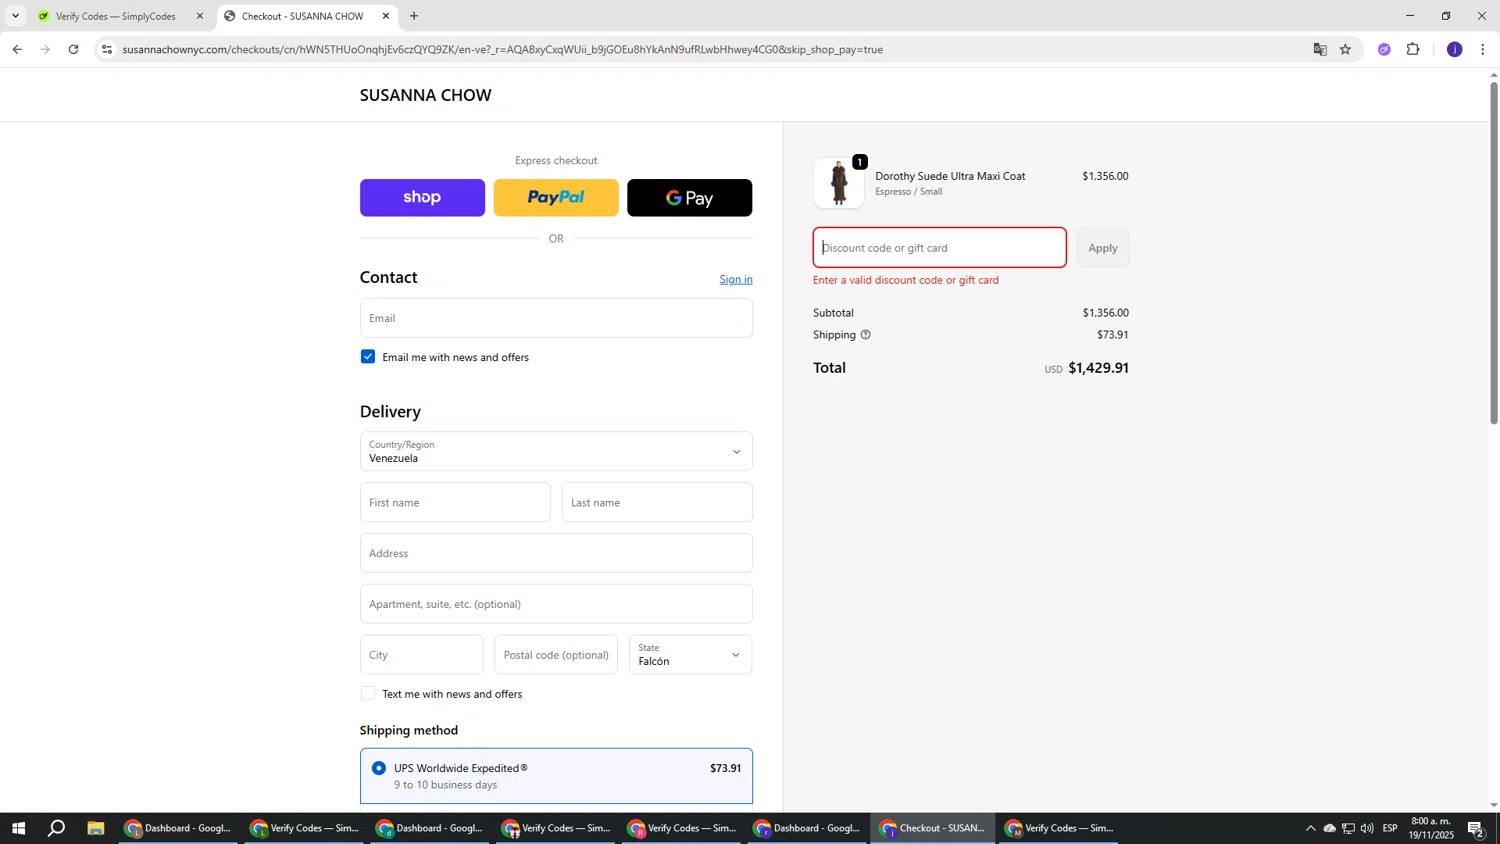
Task: Open Windows taskbar search
Action: click(57, 828)
